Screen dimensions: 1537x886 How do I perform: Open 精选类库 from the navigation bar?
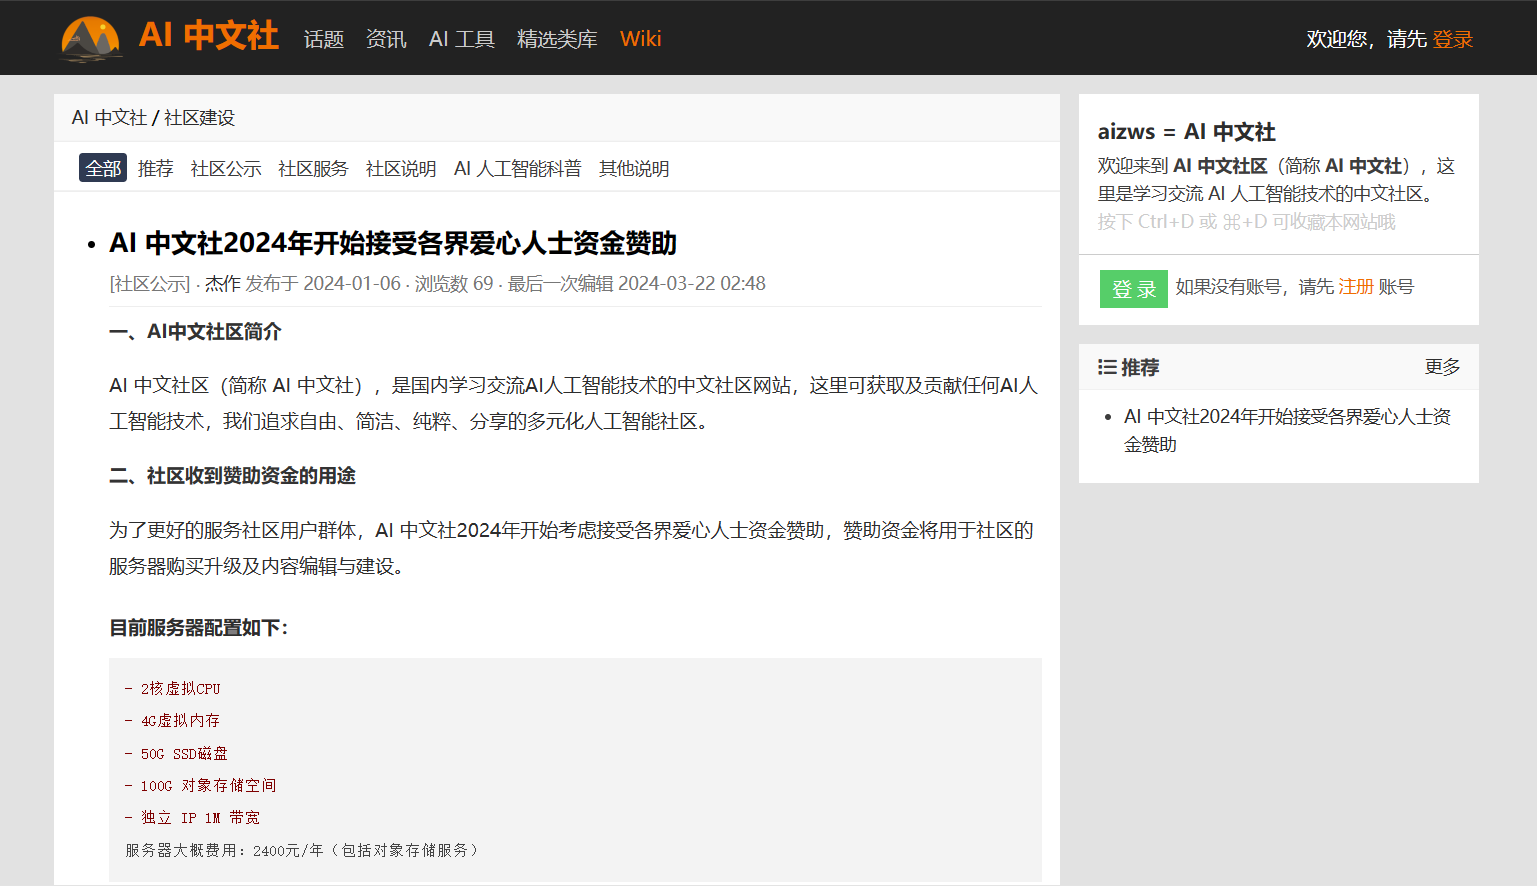557,39
